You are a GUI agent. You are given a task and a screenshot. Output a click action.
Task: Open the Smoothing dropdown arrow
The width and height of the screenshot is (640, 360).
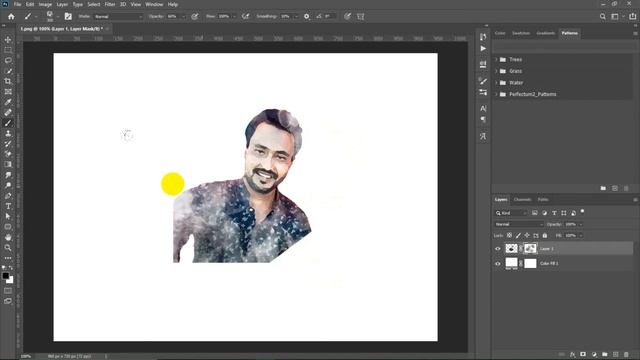[296, 17]
